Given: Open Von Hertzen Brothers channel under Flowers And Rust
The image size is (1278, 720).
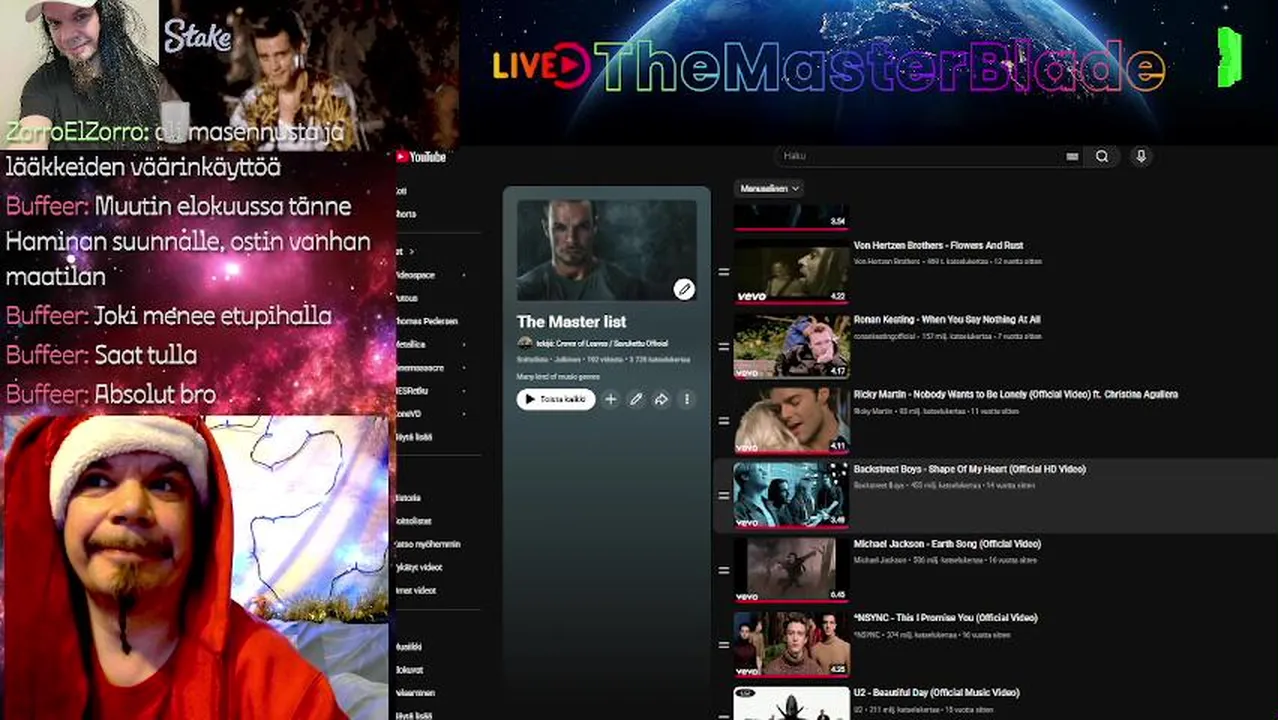Looking at the screenshot, I should pos(887,261).
